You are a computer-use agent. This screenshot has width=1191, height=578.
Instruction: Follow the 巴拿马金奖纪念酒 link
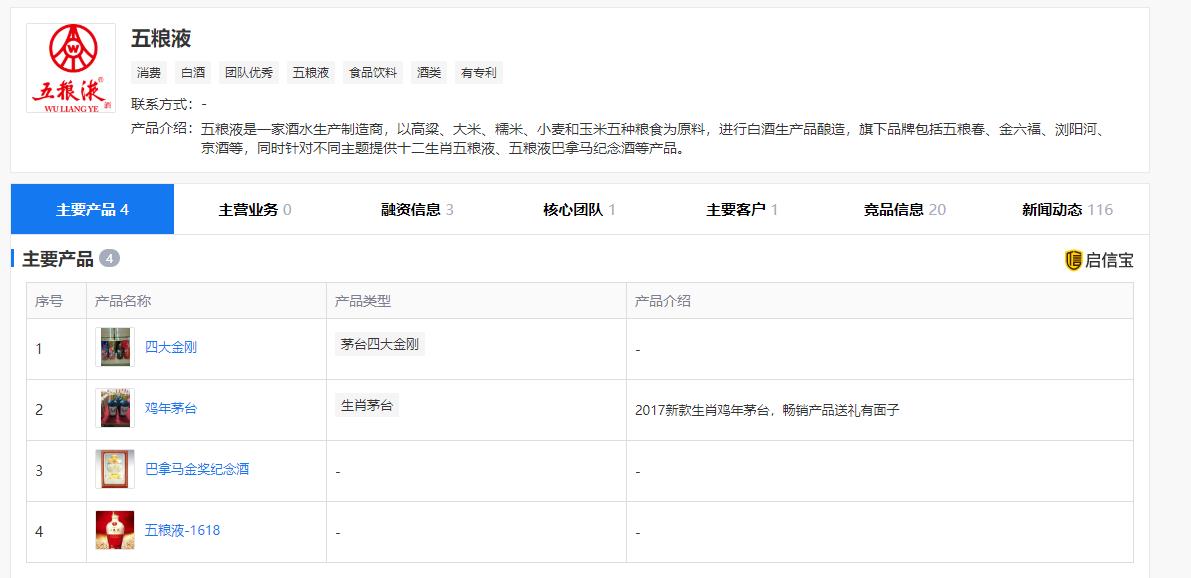[x=197, y=469]
